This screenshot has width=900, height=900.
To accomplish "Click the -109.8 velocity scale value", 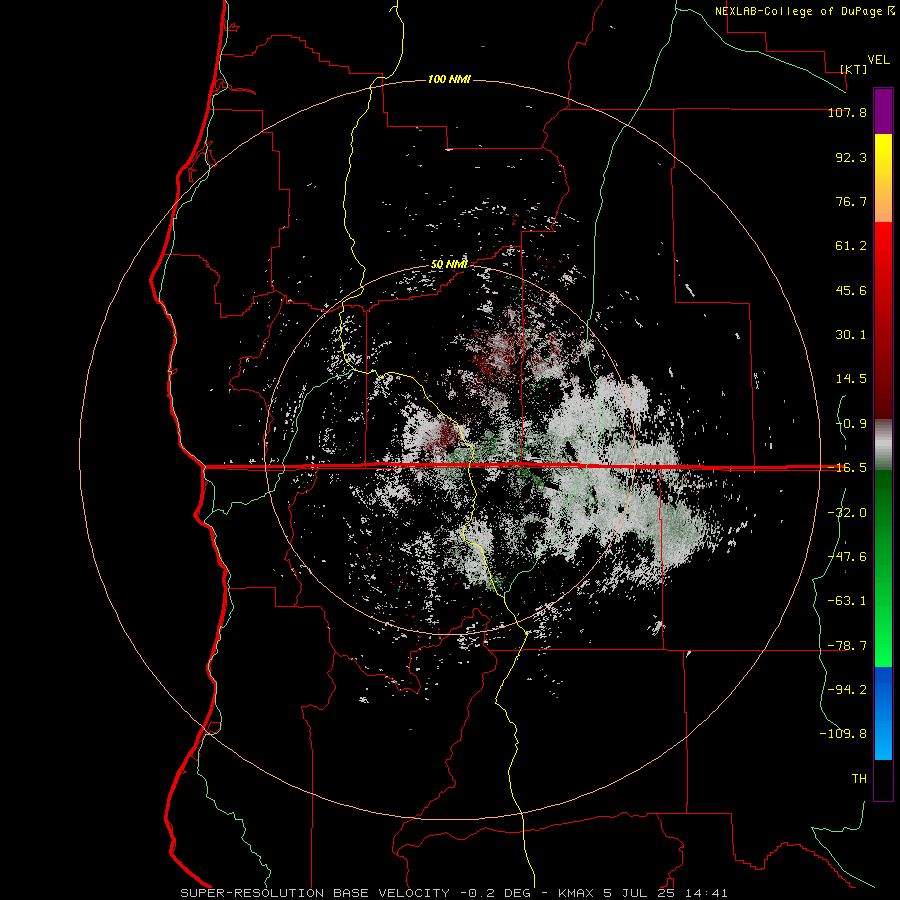I will pyautogui.click(x=843, y=734).
